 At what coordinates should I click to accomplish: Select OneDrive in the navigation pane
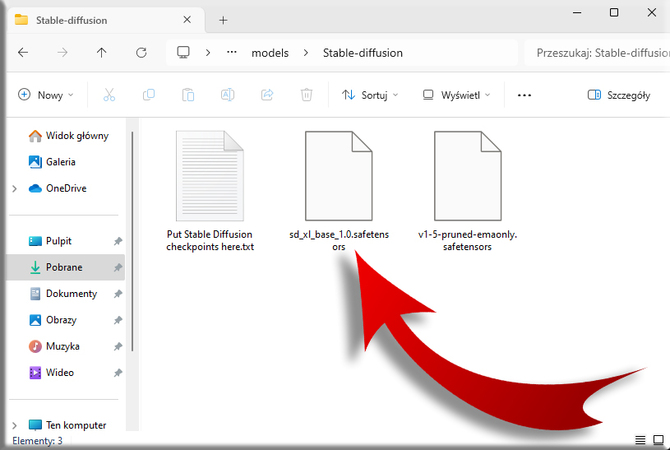57,188
